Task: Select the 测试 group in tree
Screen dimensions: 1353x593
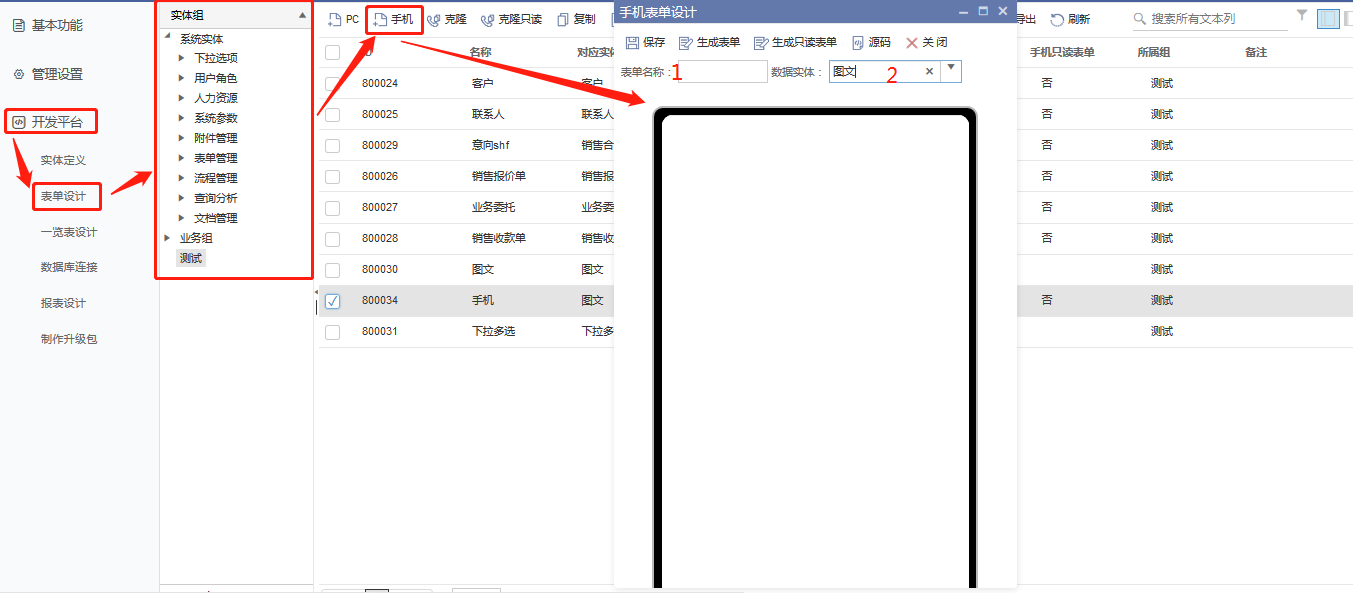Action: click(190, 258)
